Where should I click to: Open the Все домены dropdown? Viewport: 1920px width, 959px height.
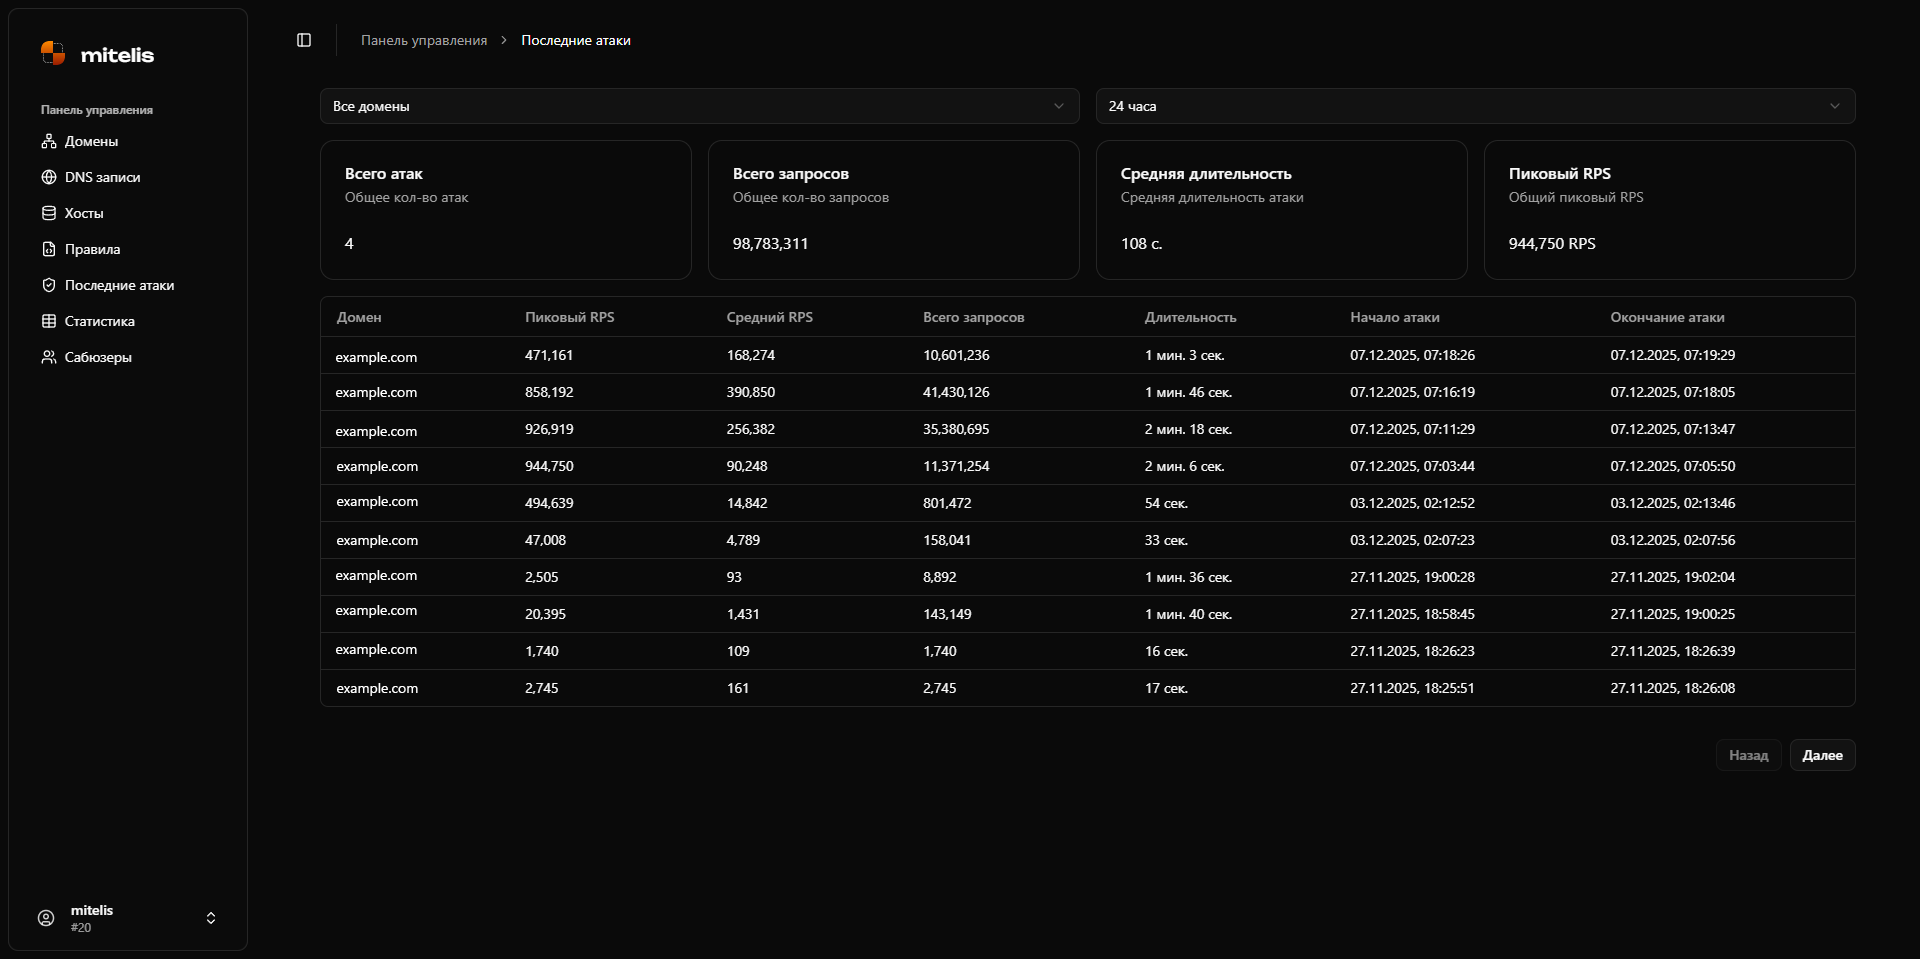pyautogui.click(x=699, y=106)
